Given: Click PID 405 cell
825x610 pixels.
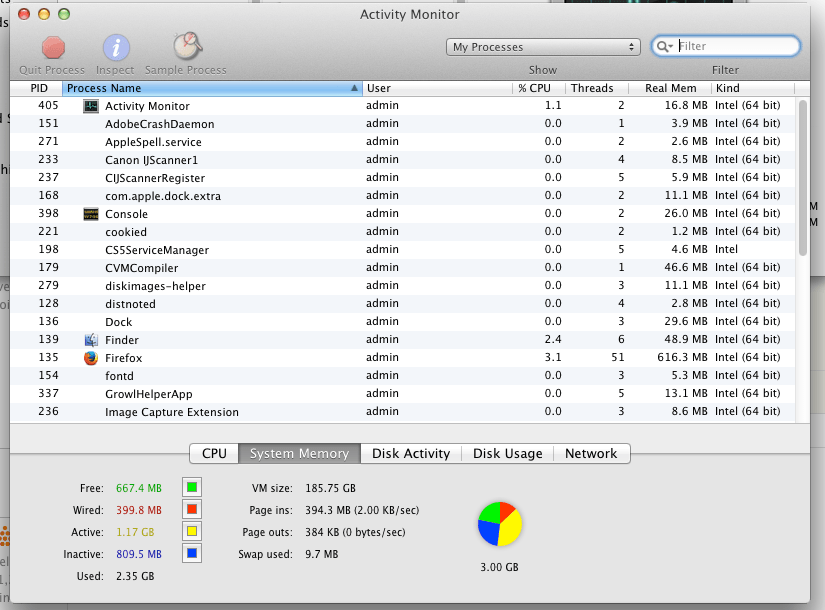Looking at the screenshot, I should pos(48,105).
